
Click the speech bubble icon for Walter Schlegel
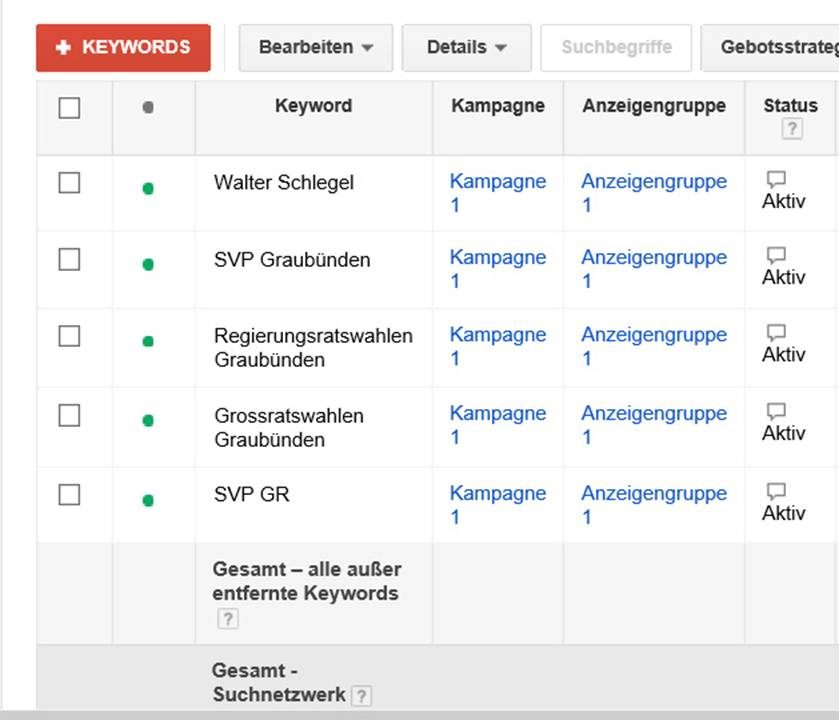pos(775,179)
